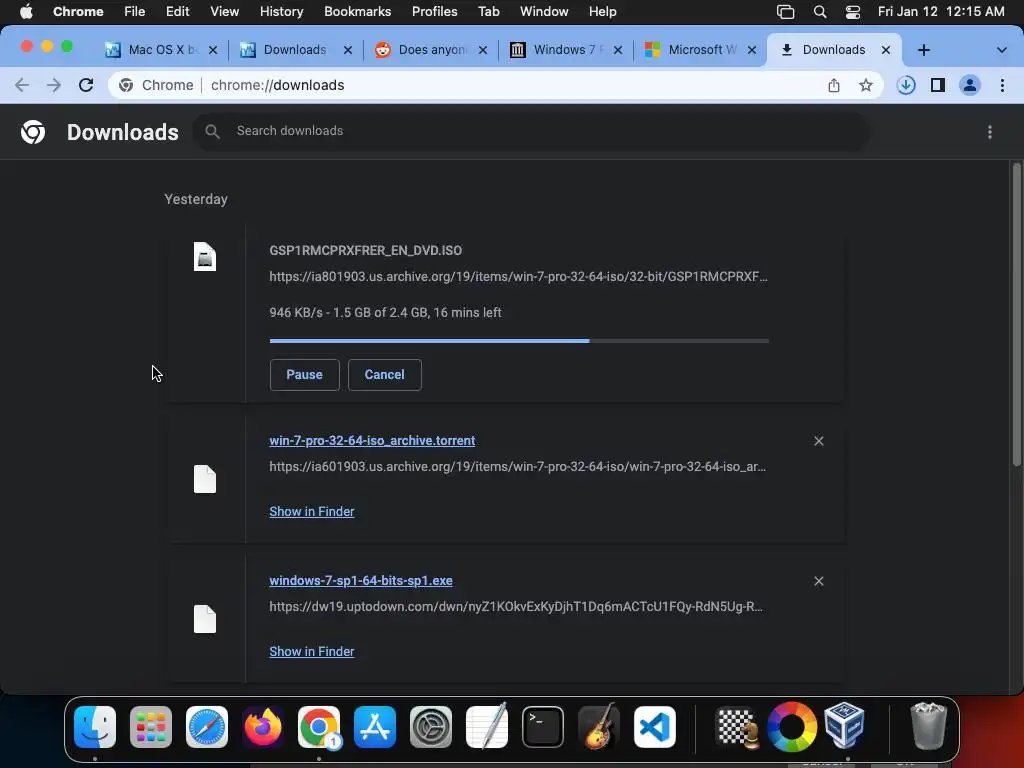Viewport: 1024px width, 768px height.
Task: Open Control Center in menu bar
Action: pos(853,11)
